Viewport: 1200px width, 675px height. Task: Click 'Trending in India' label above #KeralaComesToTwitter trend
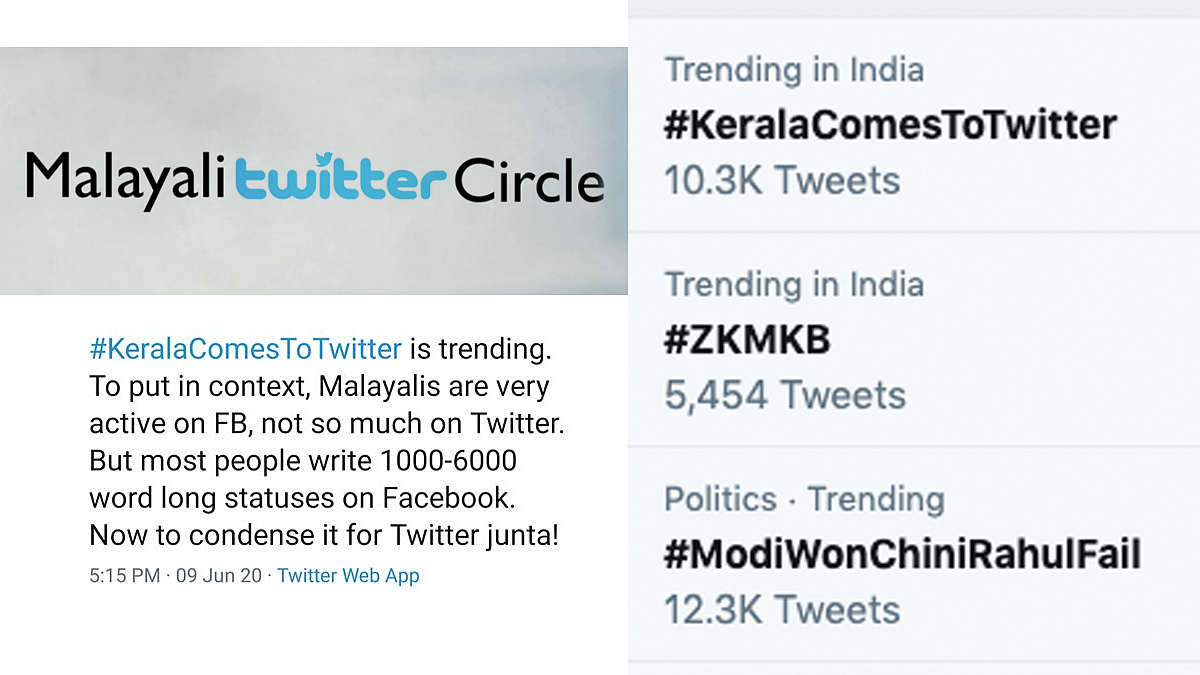(794, 70)
